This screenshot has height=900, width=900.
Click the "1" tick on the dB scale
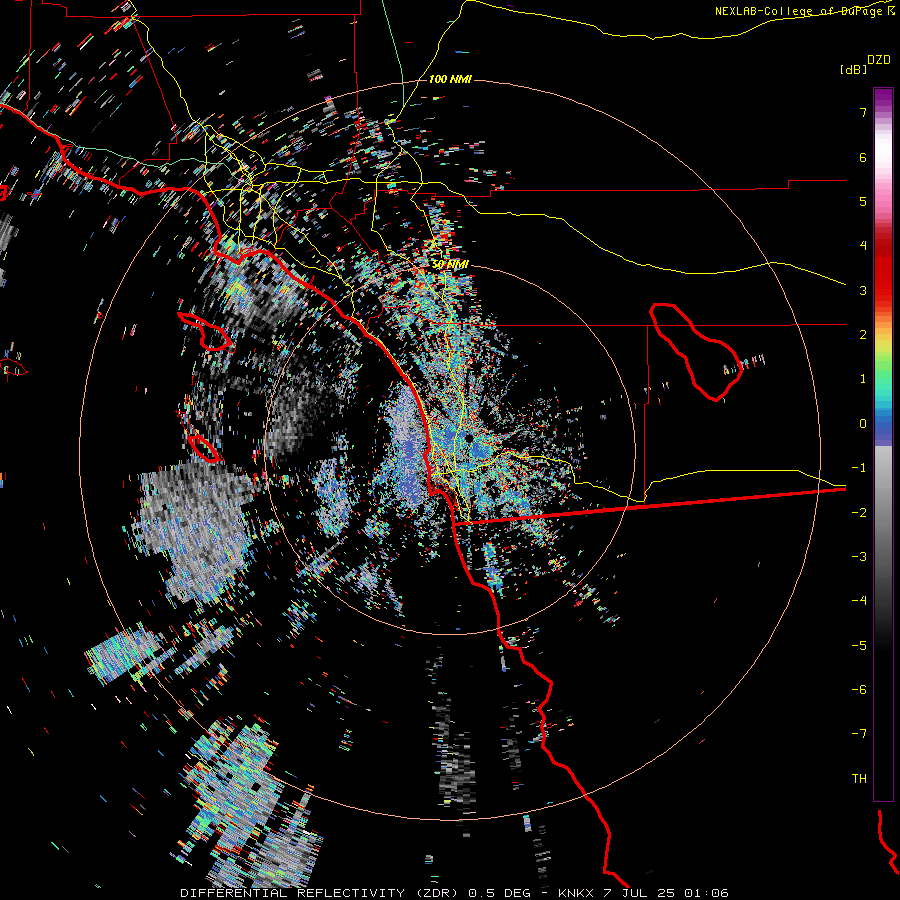coord(863,379)
